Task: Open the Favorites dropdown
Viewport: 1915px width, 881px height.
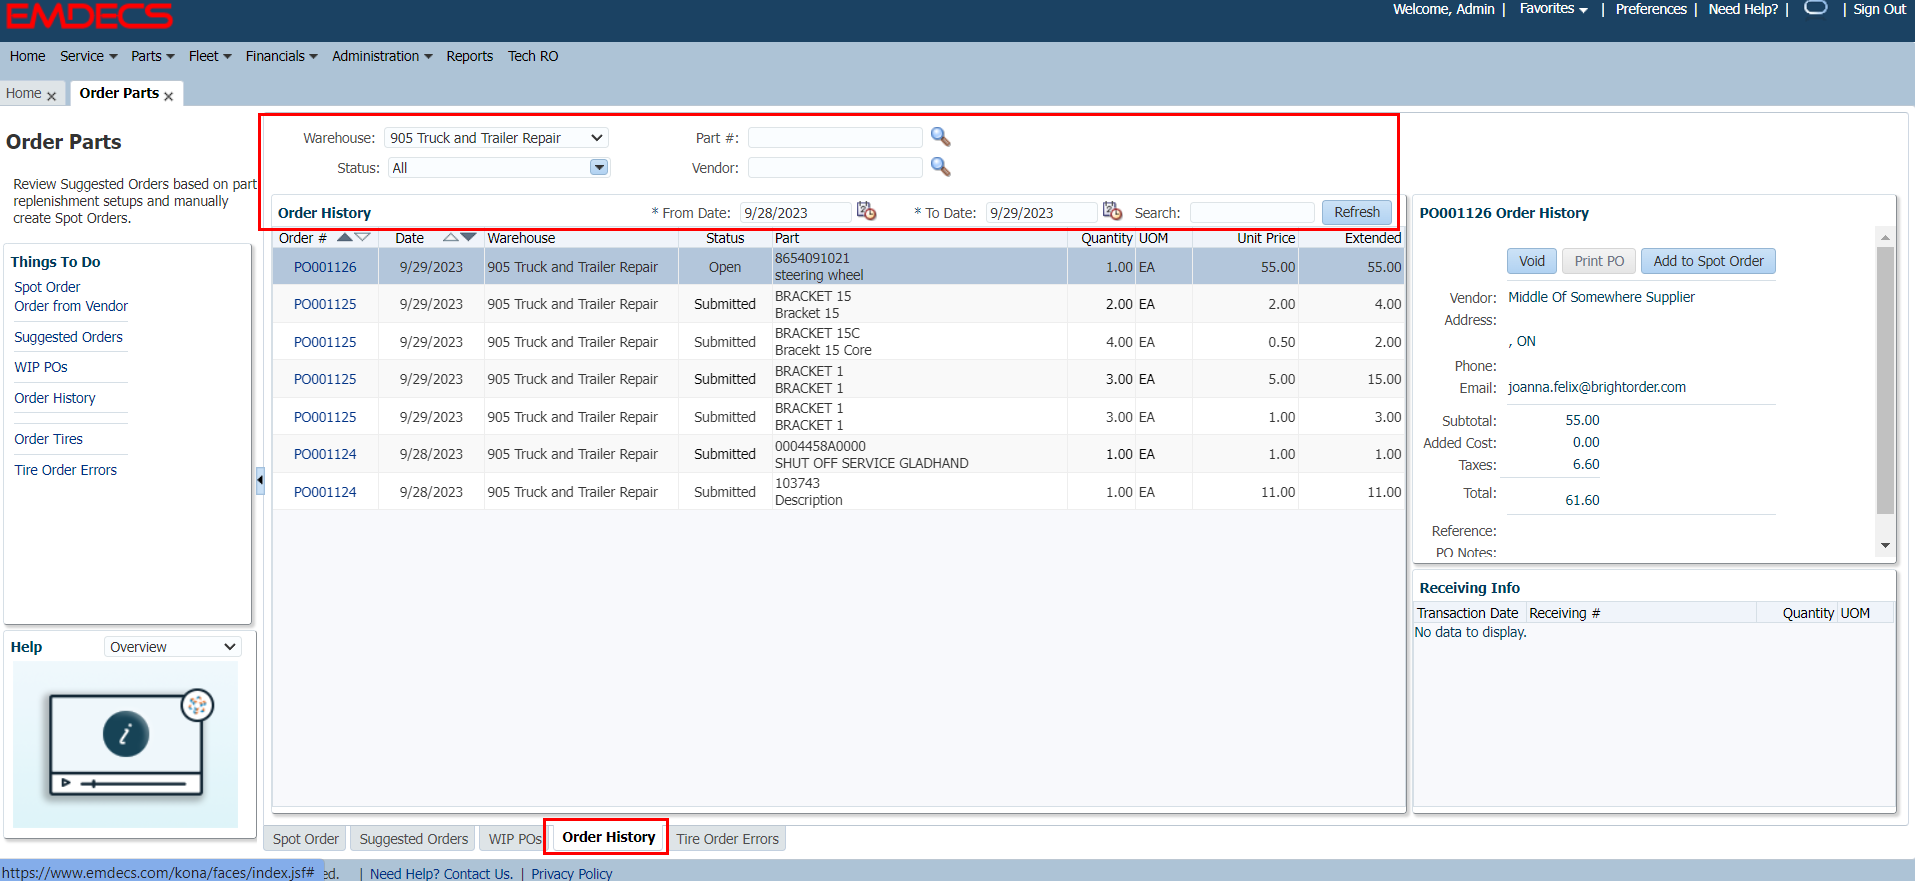Action: tap(1553, 9)
